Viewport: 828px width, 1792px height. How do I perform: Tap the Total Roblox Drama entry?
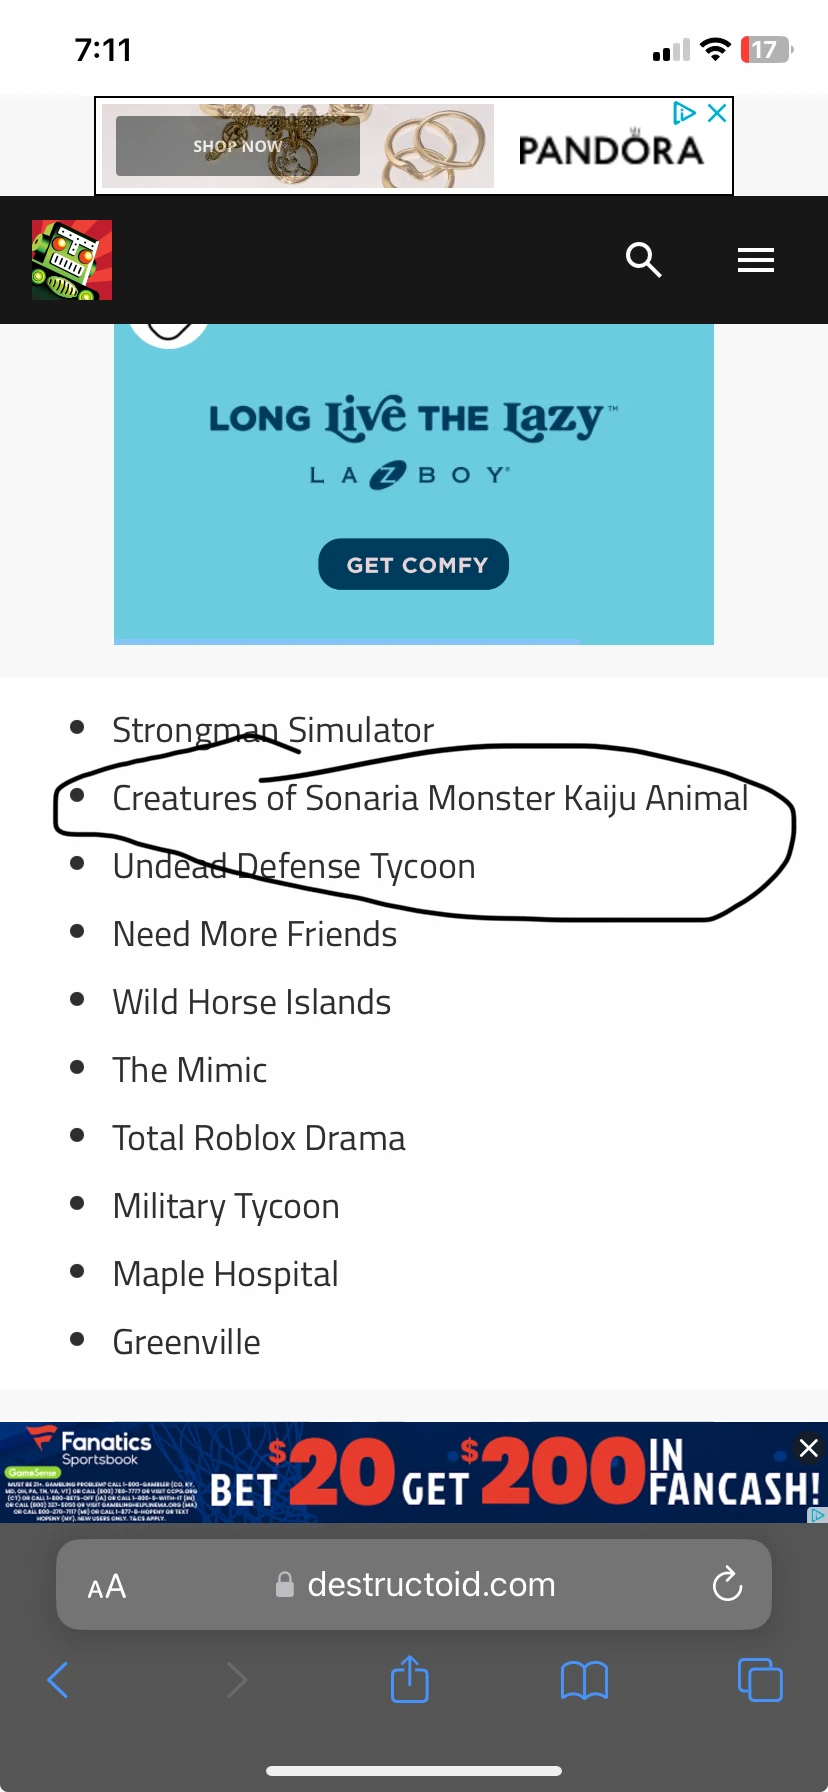259,1138
